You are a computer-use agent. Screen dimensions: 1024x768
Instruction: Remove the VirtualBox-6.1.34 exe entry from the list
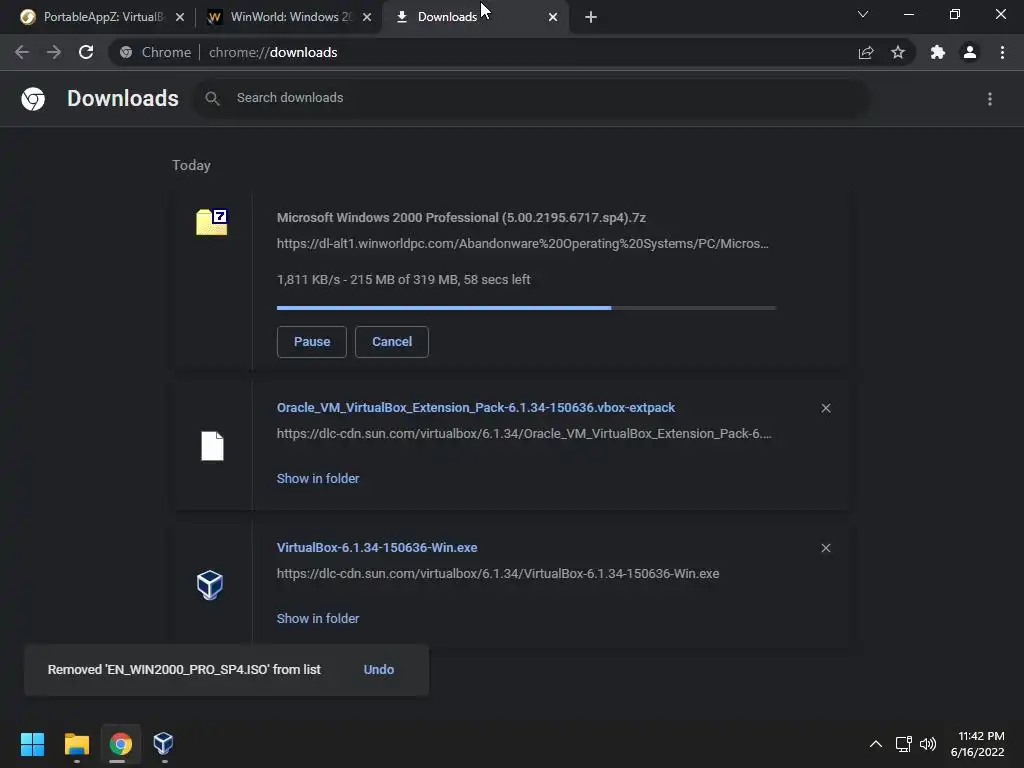826,548
